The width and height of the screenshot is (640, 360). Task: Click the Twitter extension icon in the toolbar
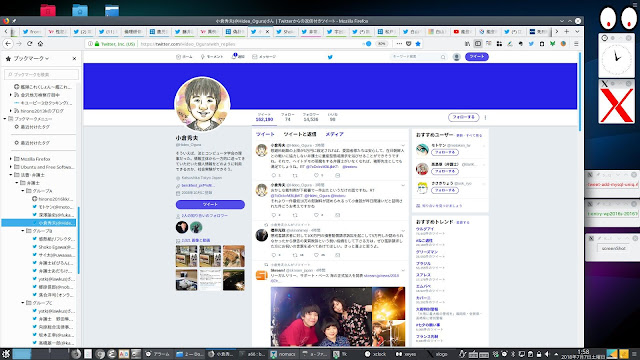[531, 44]
